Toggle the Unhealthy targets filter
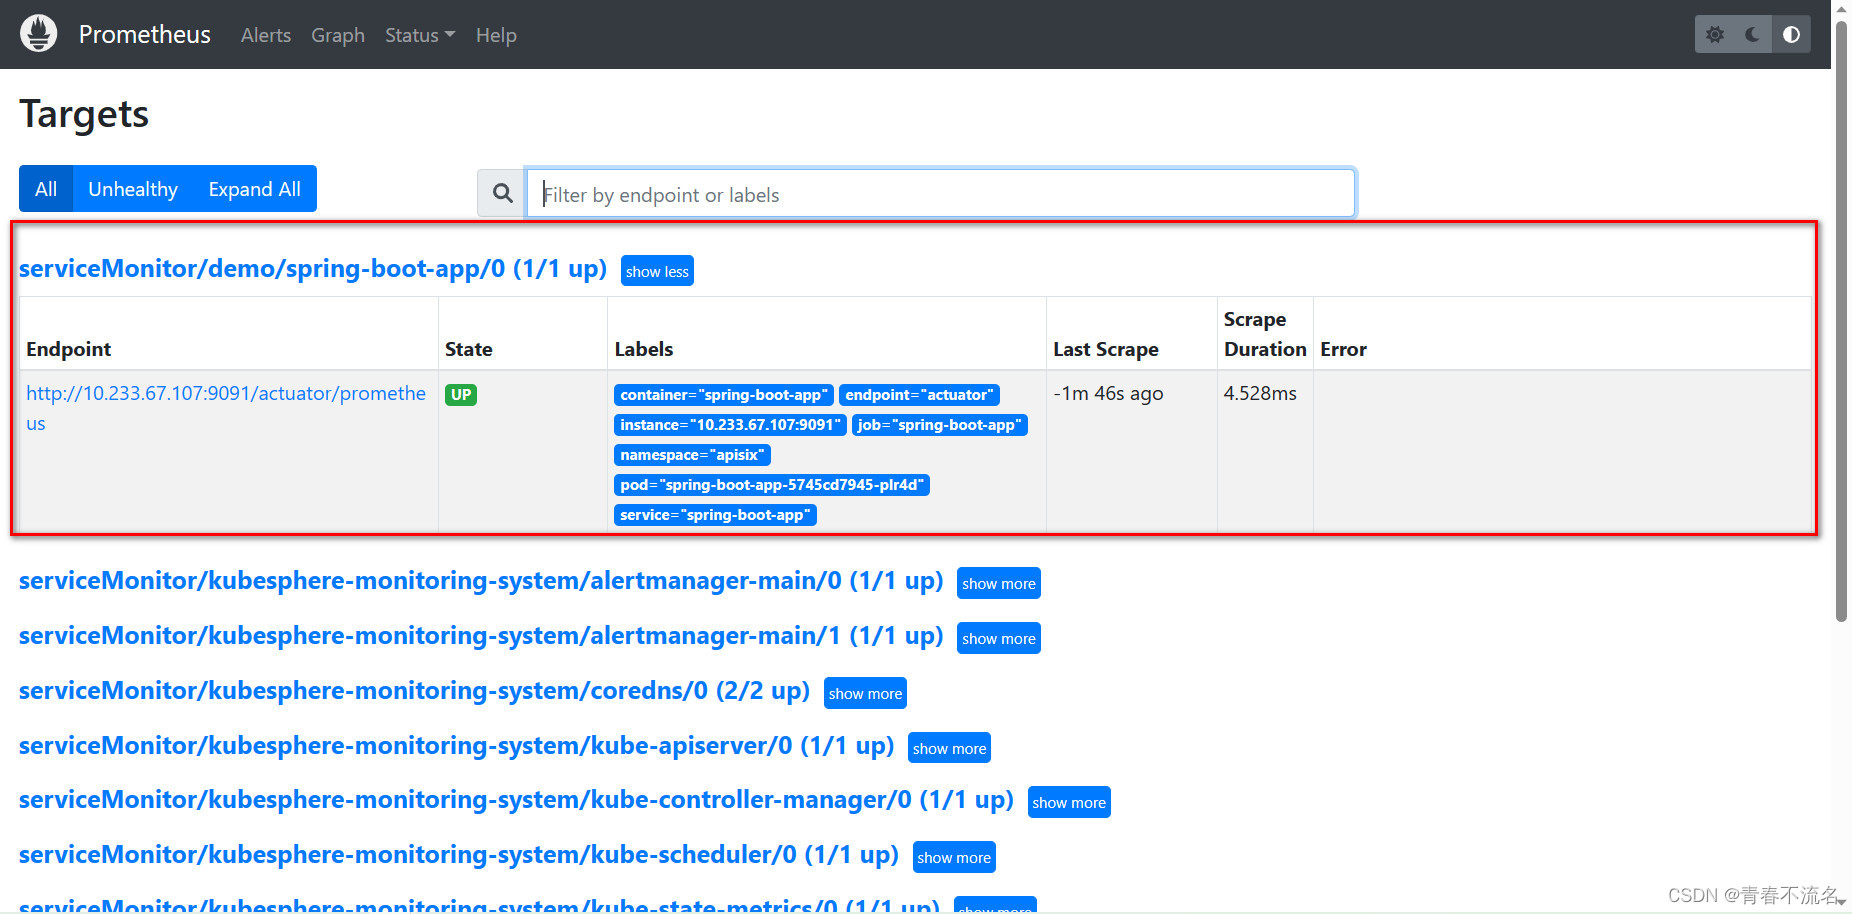This screenshot has height=914, width=1852. coord(133,188)
